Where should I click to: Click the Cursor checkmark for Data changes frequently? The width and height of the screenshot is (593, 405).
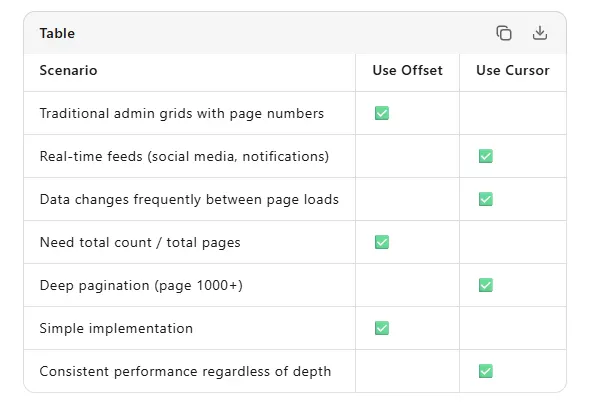click(x=486, y=199)
